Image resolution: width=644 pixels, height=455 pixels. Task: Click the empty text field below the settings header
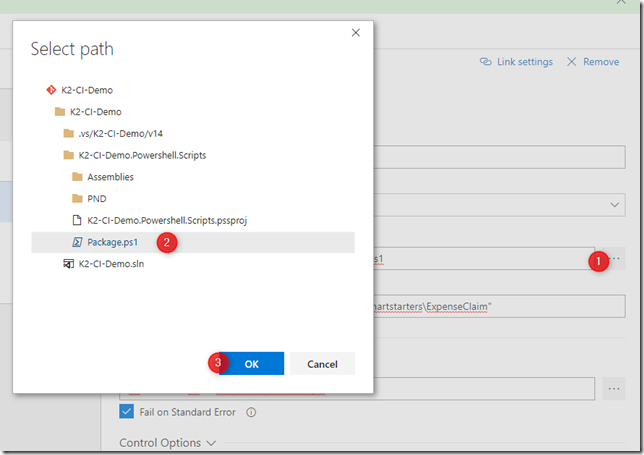click(x=499, y=157)
